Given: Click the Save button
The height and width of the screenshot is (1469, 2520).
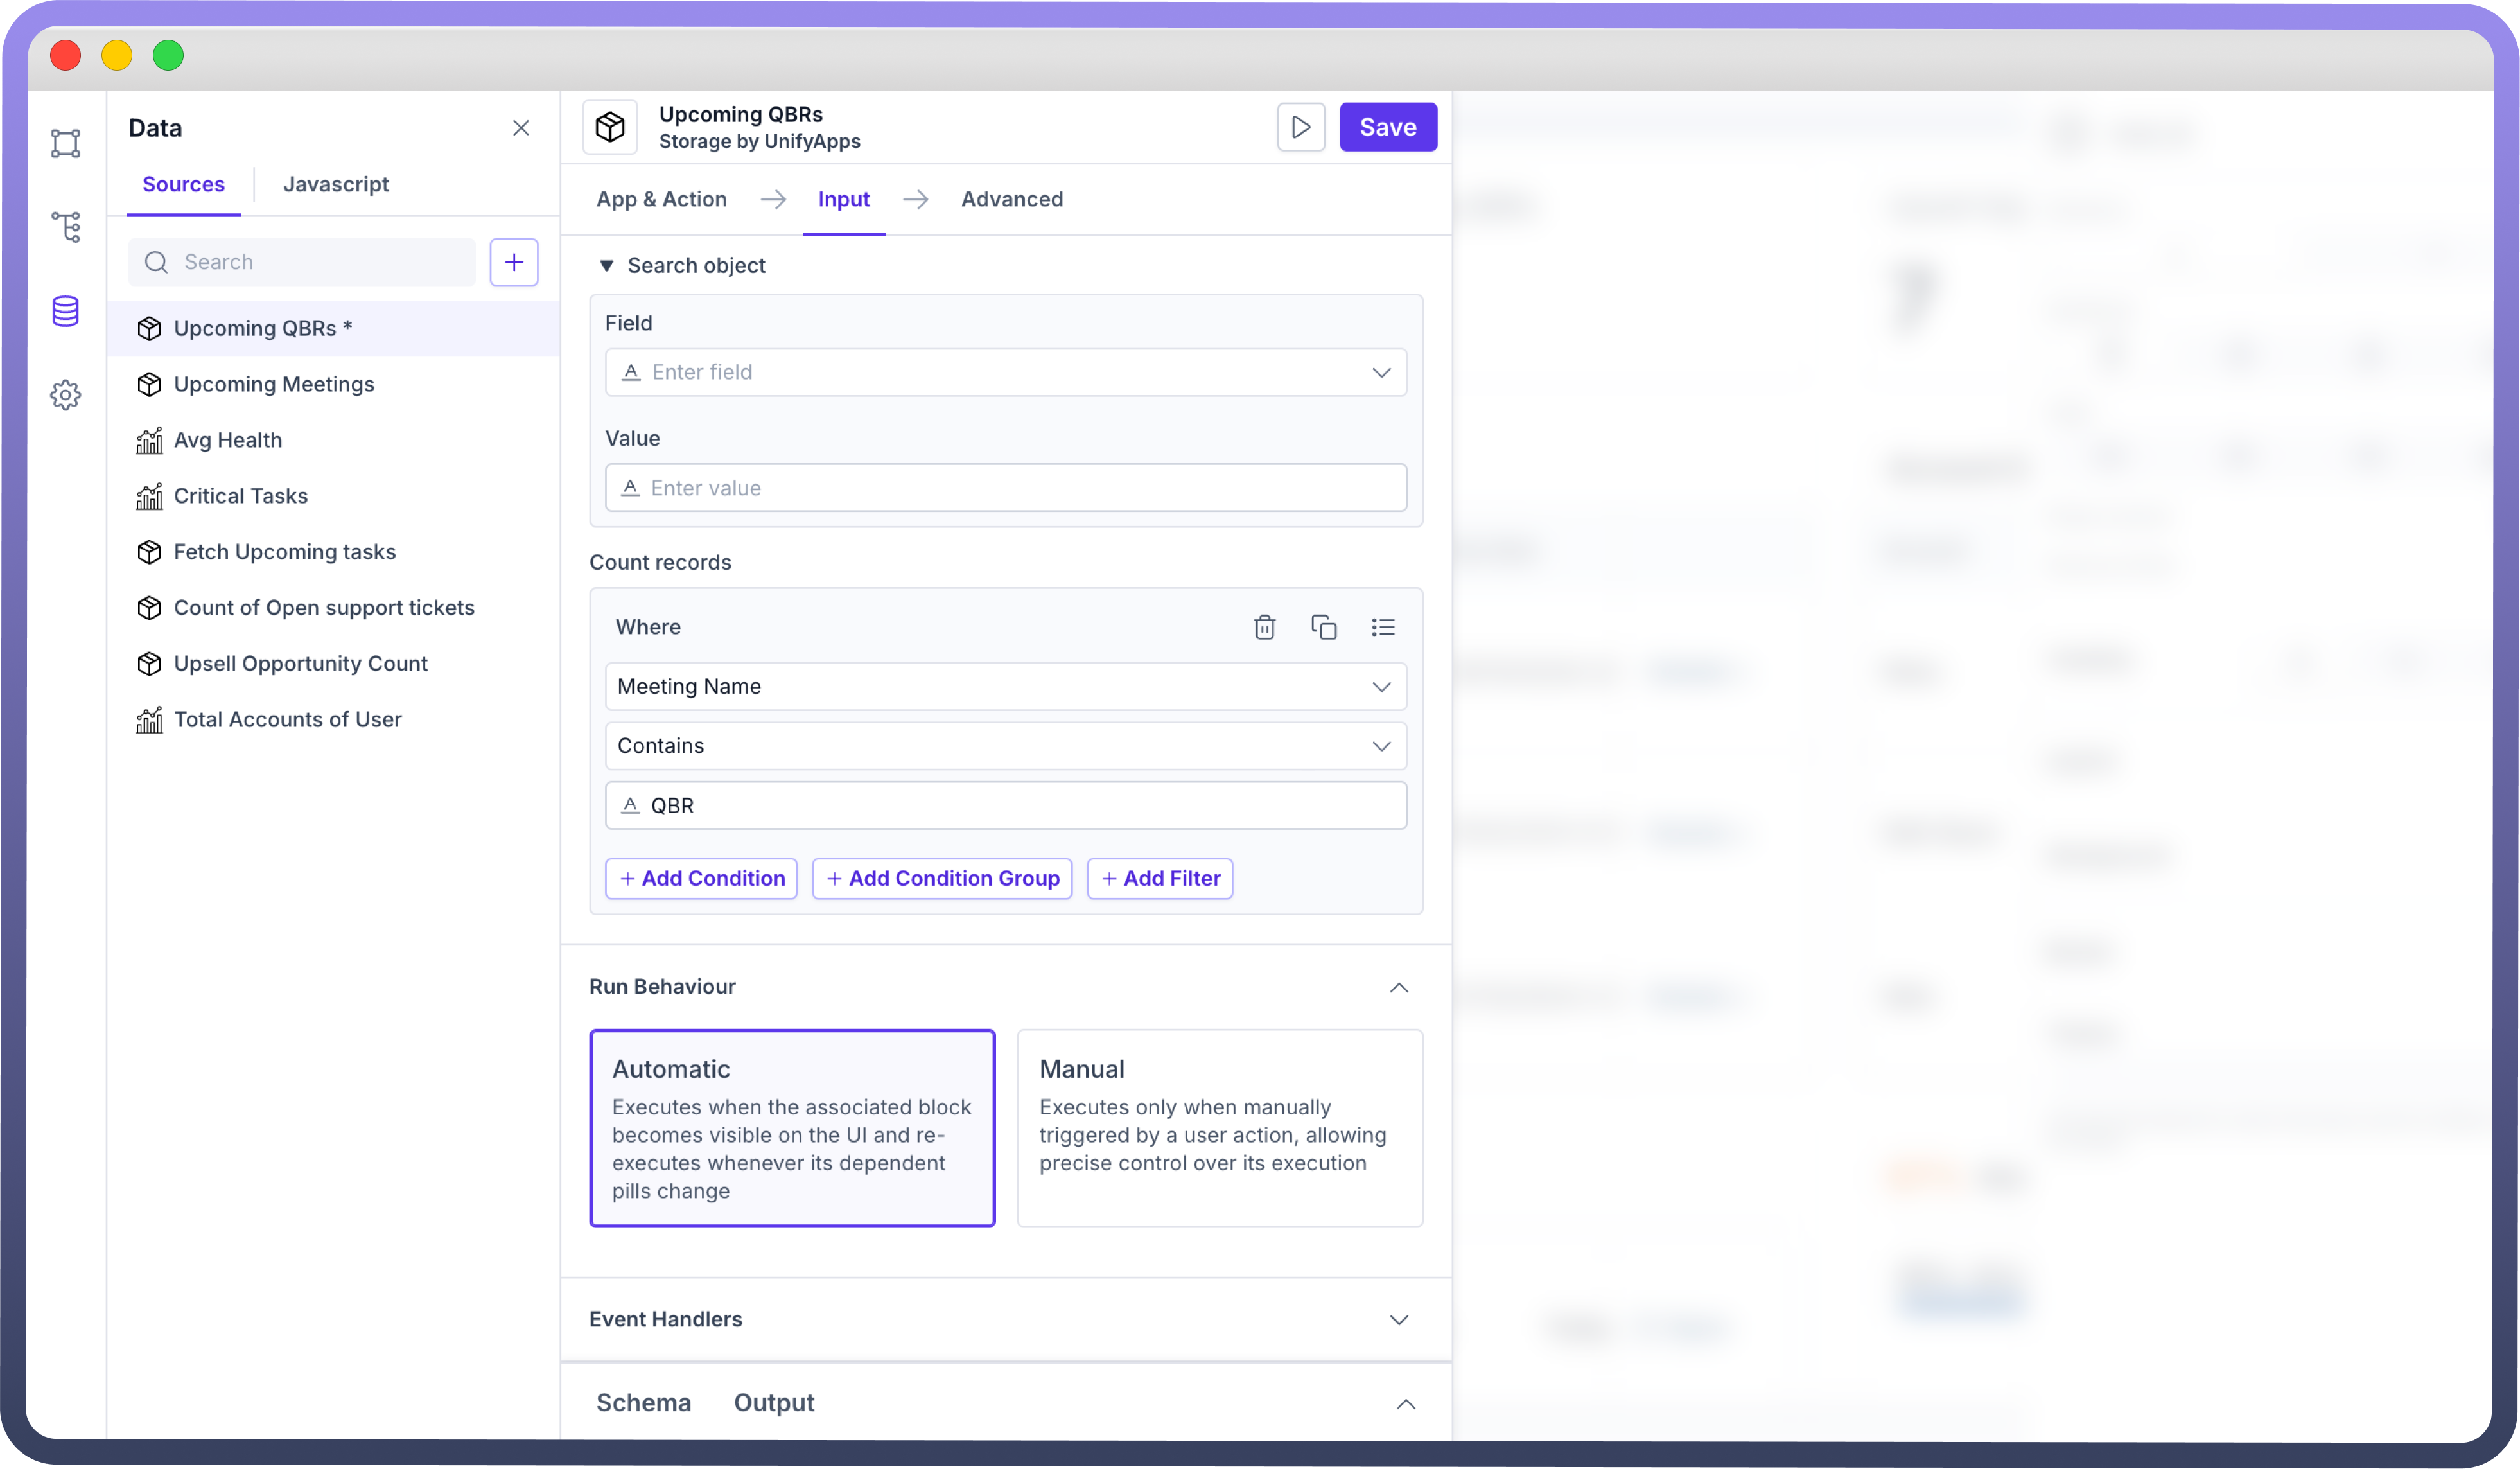Looking at the screenshot, I should point(1387,127).
